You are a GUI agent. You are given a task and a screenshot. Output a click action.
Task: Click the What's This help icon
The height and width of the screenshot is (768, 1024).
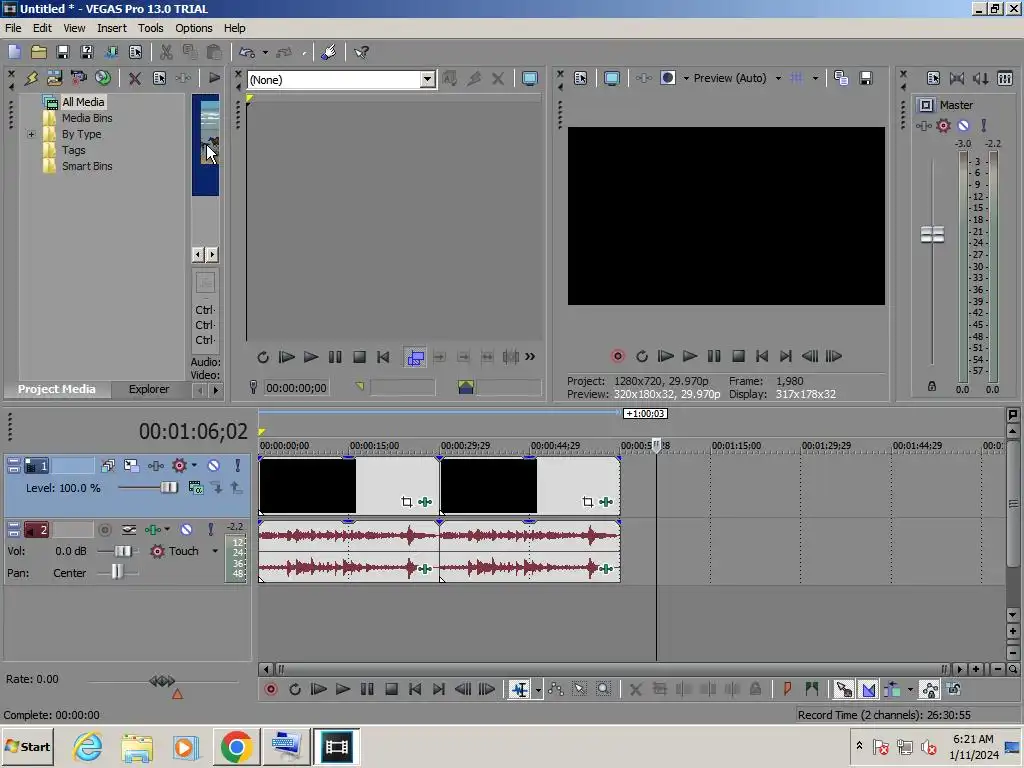coord(361,52)
